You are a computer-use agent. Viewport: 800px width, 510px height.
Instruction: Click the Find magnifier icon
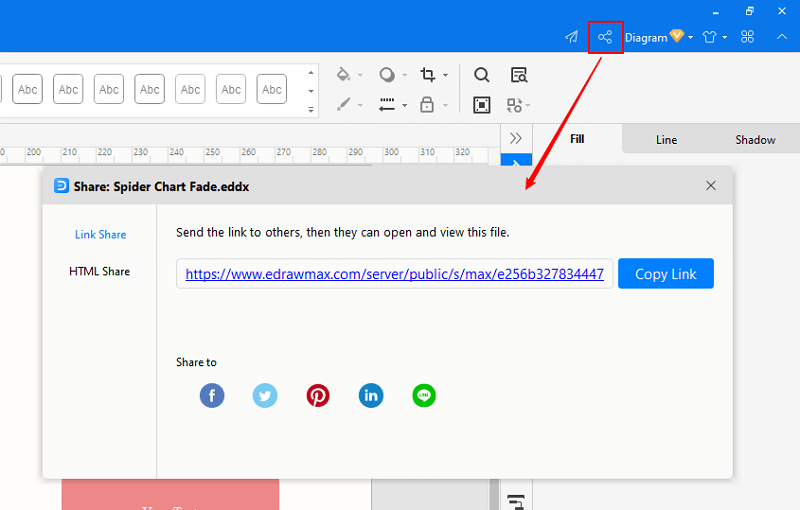coord(482,75)
